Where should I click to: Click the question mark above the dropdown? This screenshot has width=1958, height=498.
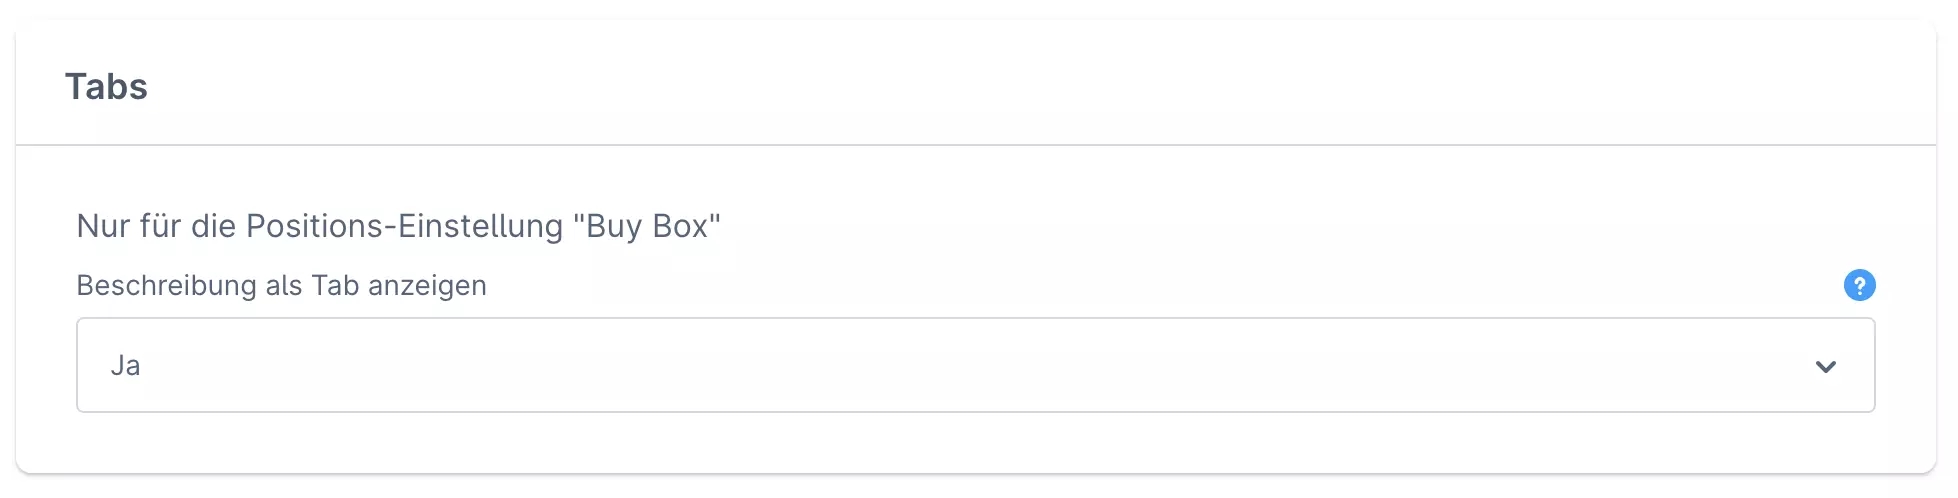(x=1859, y=285)
